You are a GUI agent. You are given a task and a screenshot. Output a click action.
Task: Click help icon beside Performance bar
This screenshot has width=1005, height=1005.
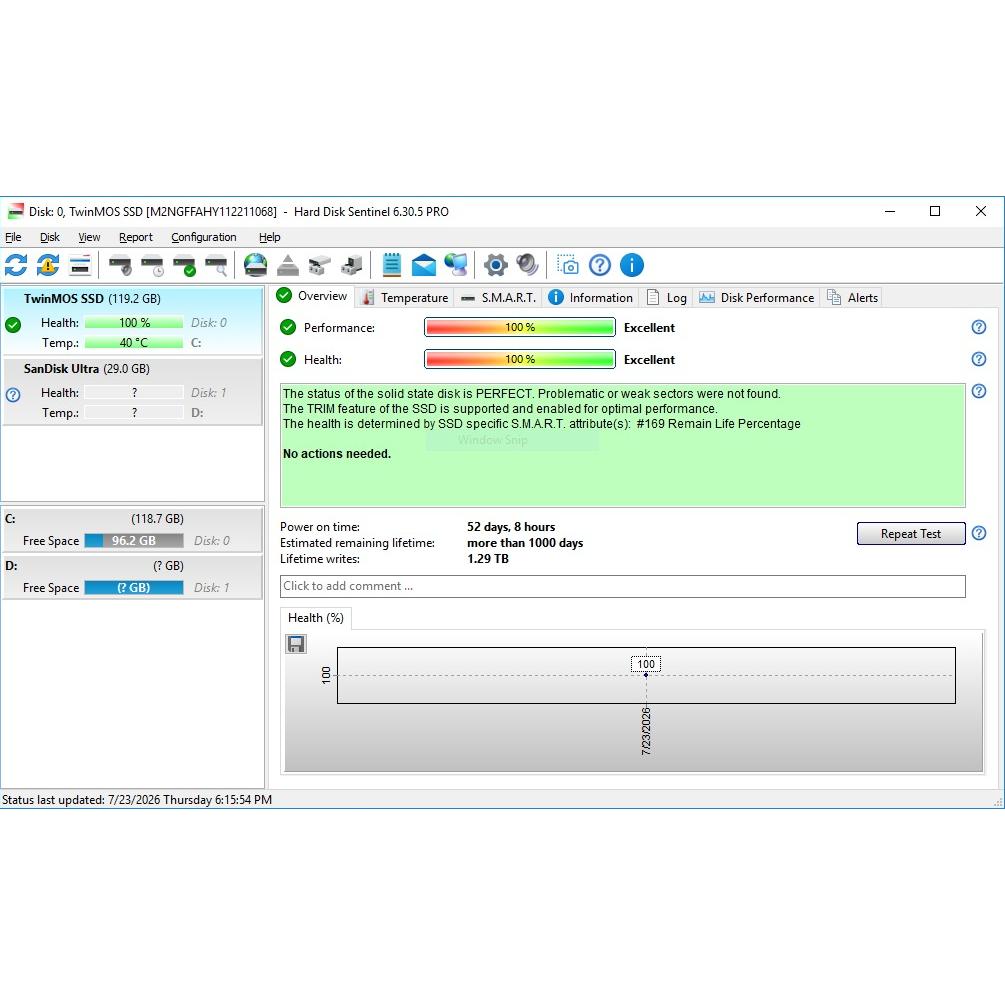pyautogui.click(x=978, y=327)
